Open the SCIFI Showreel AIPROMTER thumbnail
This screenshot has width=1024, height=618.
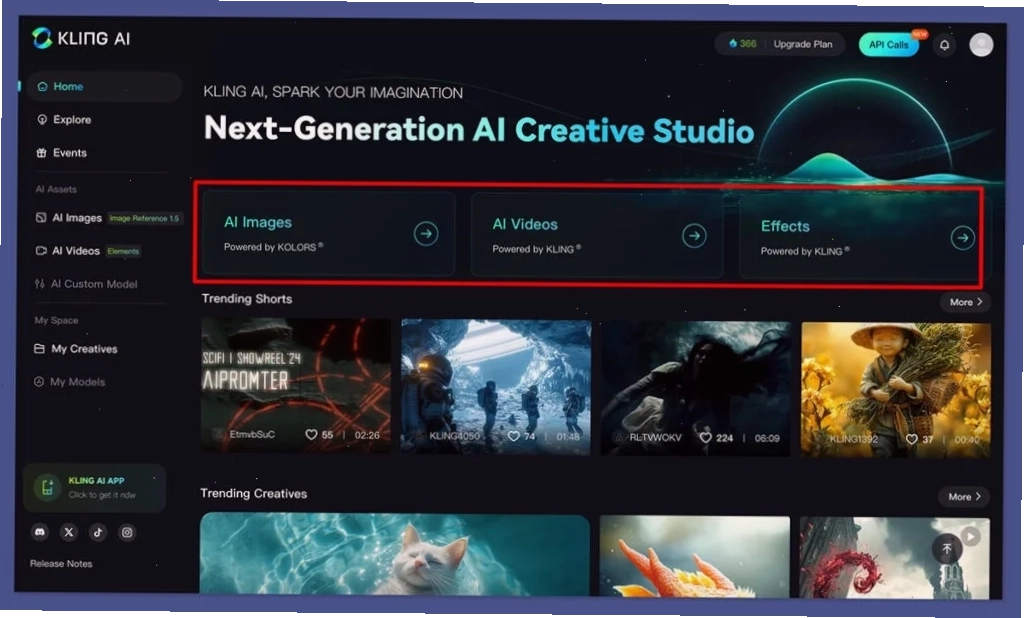coord(296,384)
